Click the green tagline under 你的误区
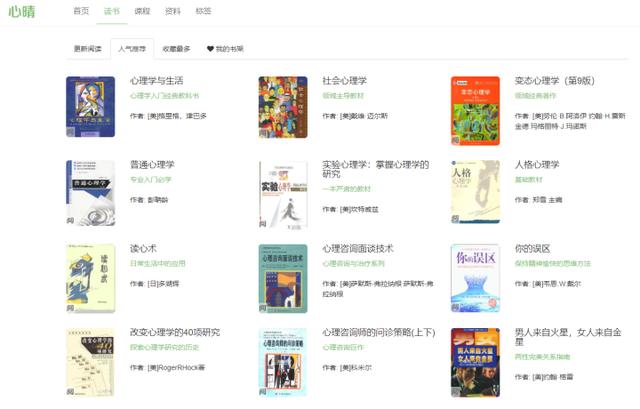Image resolution: width=640 pixels, height=409 pixels. click(553, 264)
